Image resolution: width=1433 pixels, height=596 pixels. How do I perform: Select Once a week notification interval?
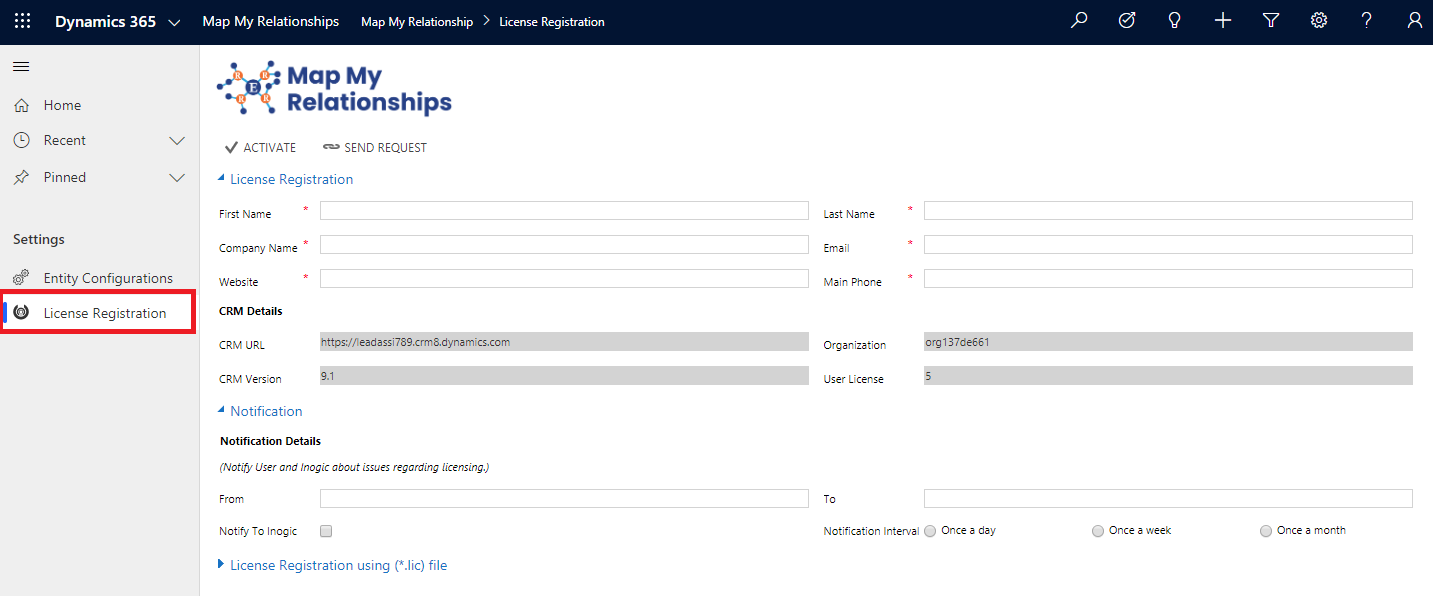pyautogui.click(x=1098, y=531)
